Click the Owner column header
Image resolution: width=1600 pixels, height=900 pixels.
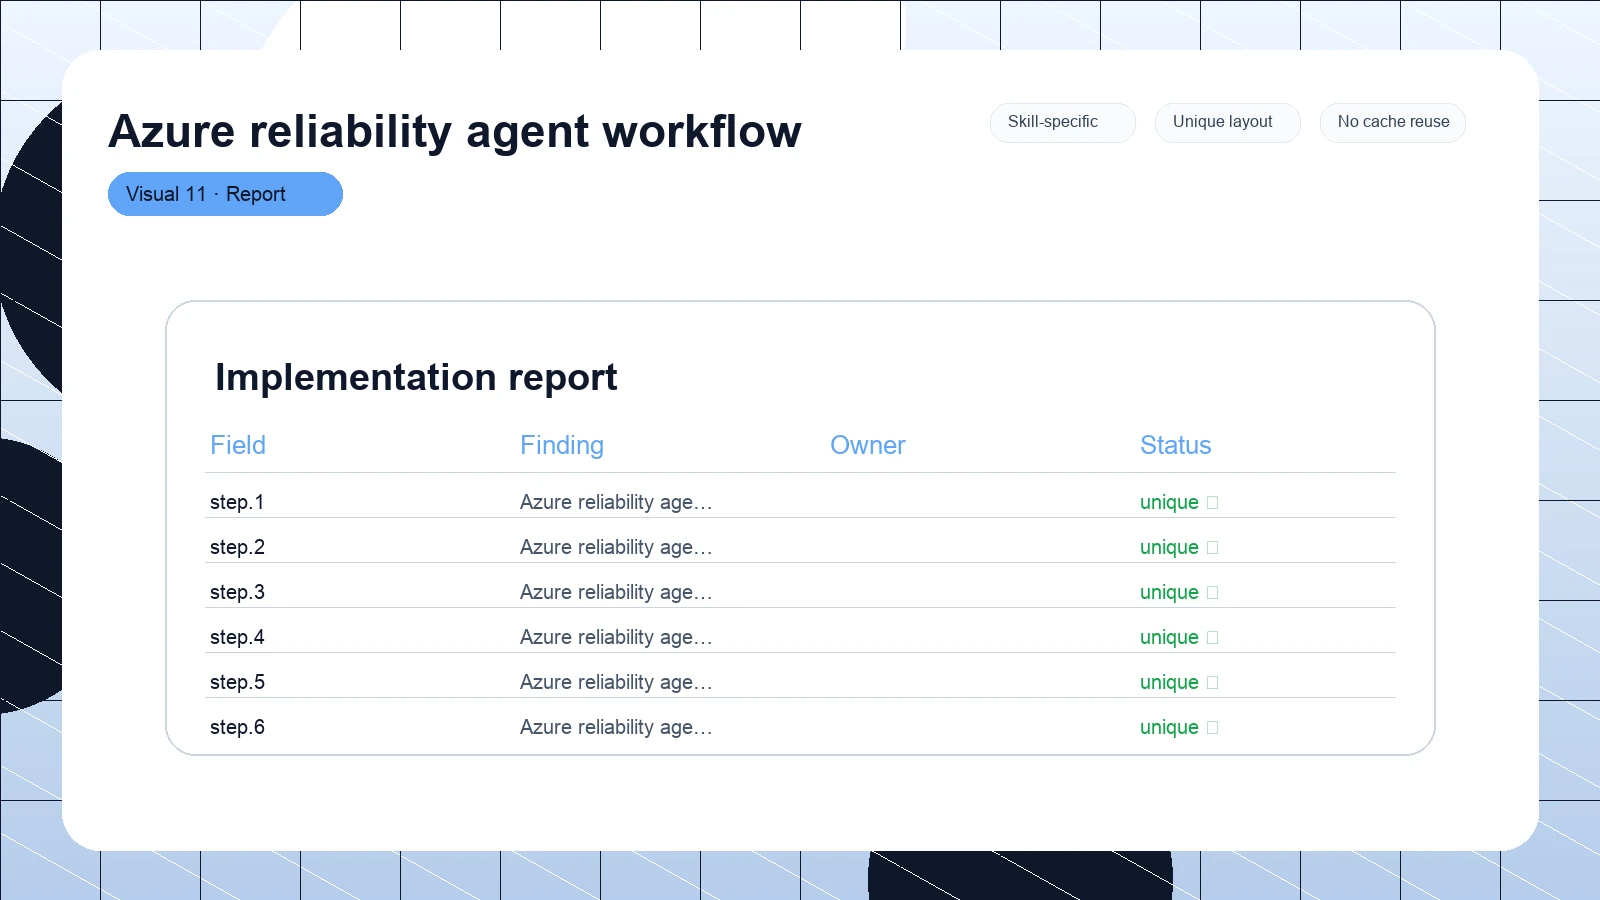pyautogui.click(x=868, y=445)
